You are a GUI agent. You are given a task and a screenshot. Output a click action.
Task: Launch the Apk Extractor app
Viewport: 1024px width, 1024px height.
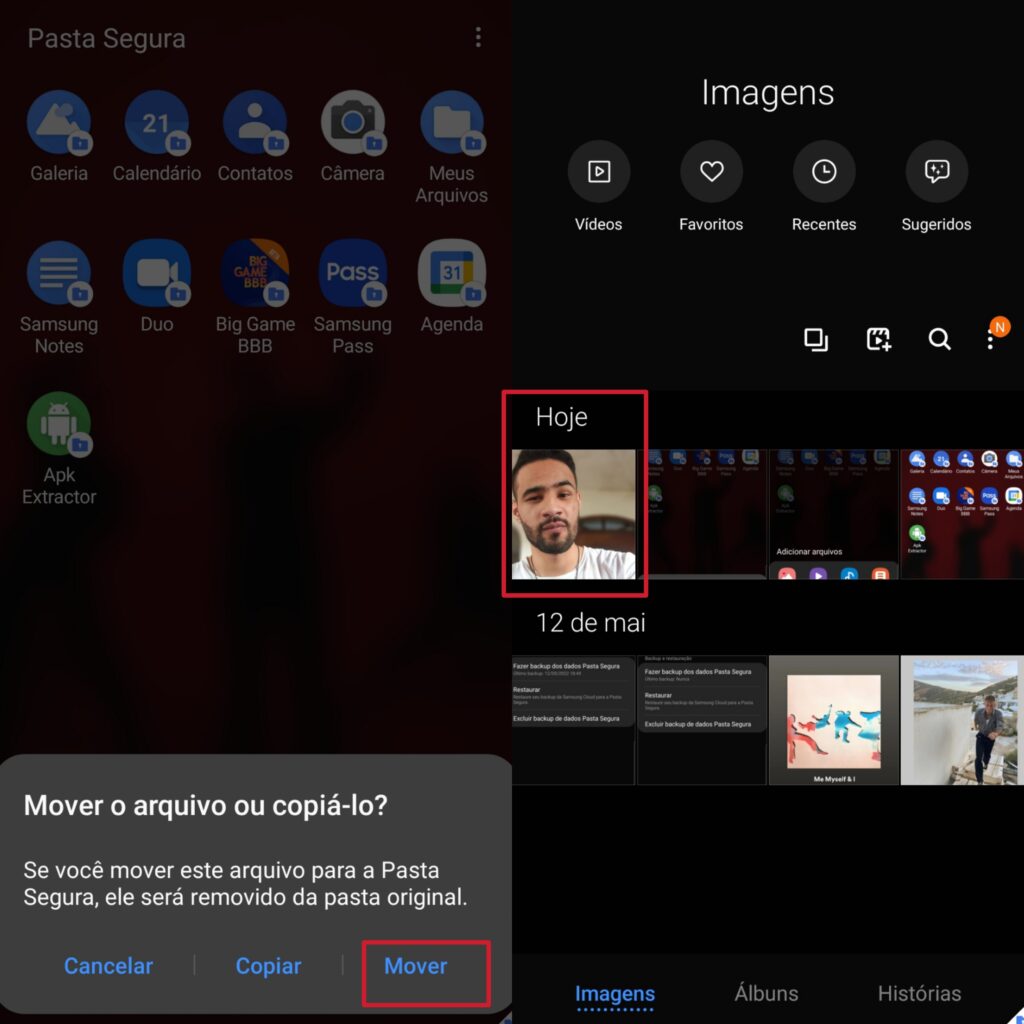click(58, 424)
